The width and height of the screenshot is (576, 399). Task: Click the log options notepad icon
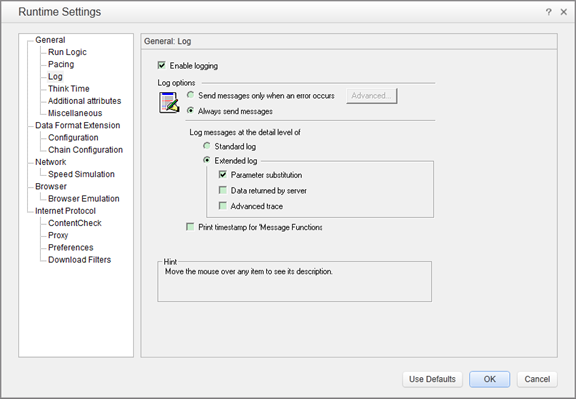point(169,103)
